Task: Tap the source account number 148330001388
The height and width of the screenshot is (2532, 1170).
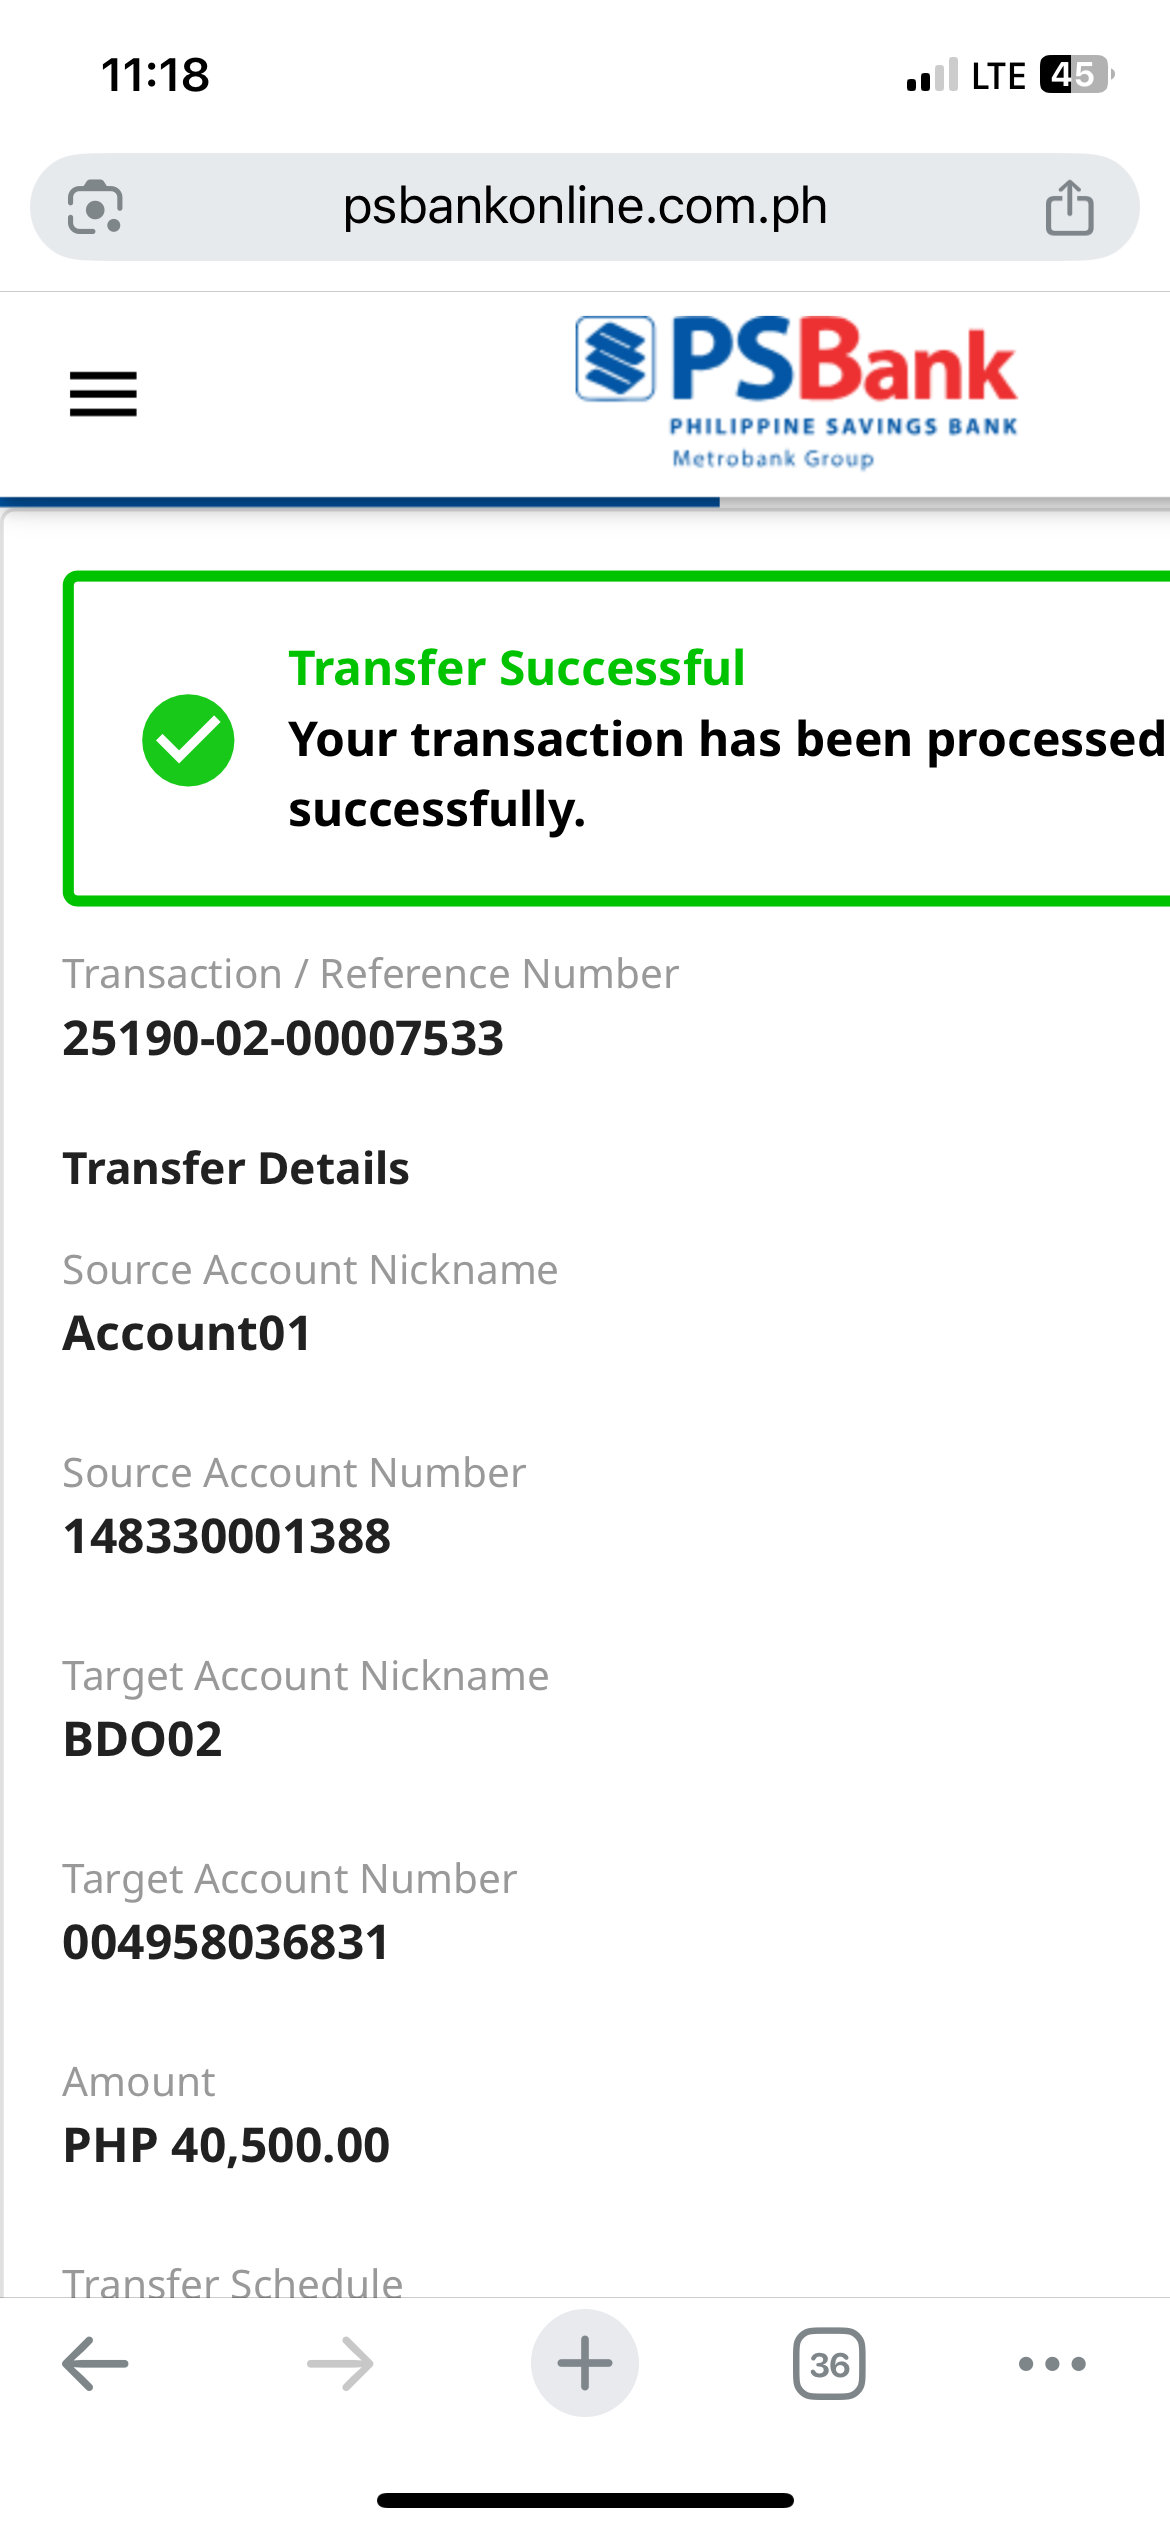Action: point(227,1536)
